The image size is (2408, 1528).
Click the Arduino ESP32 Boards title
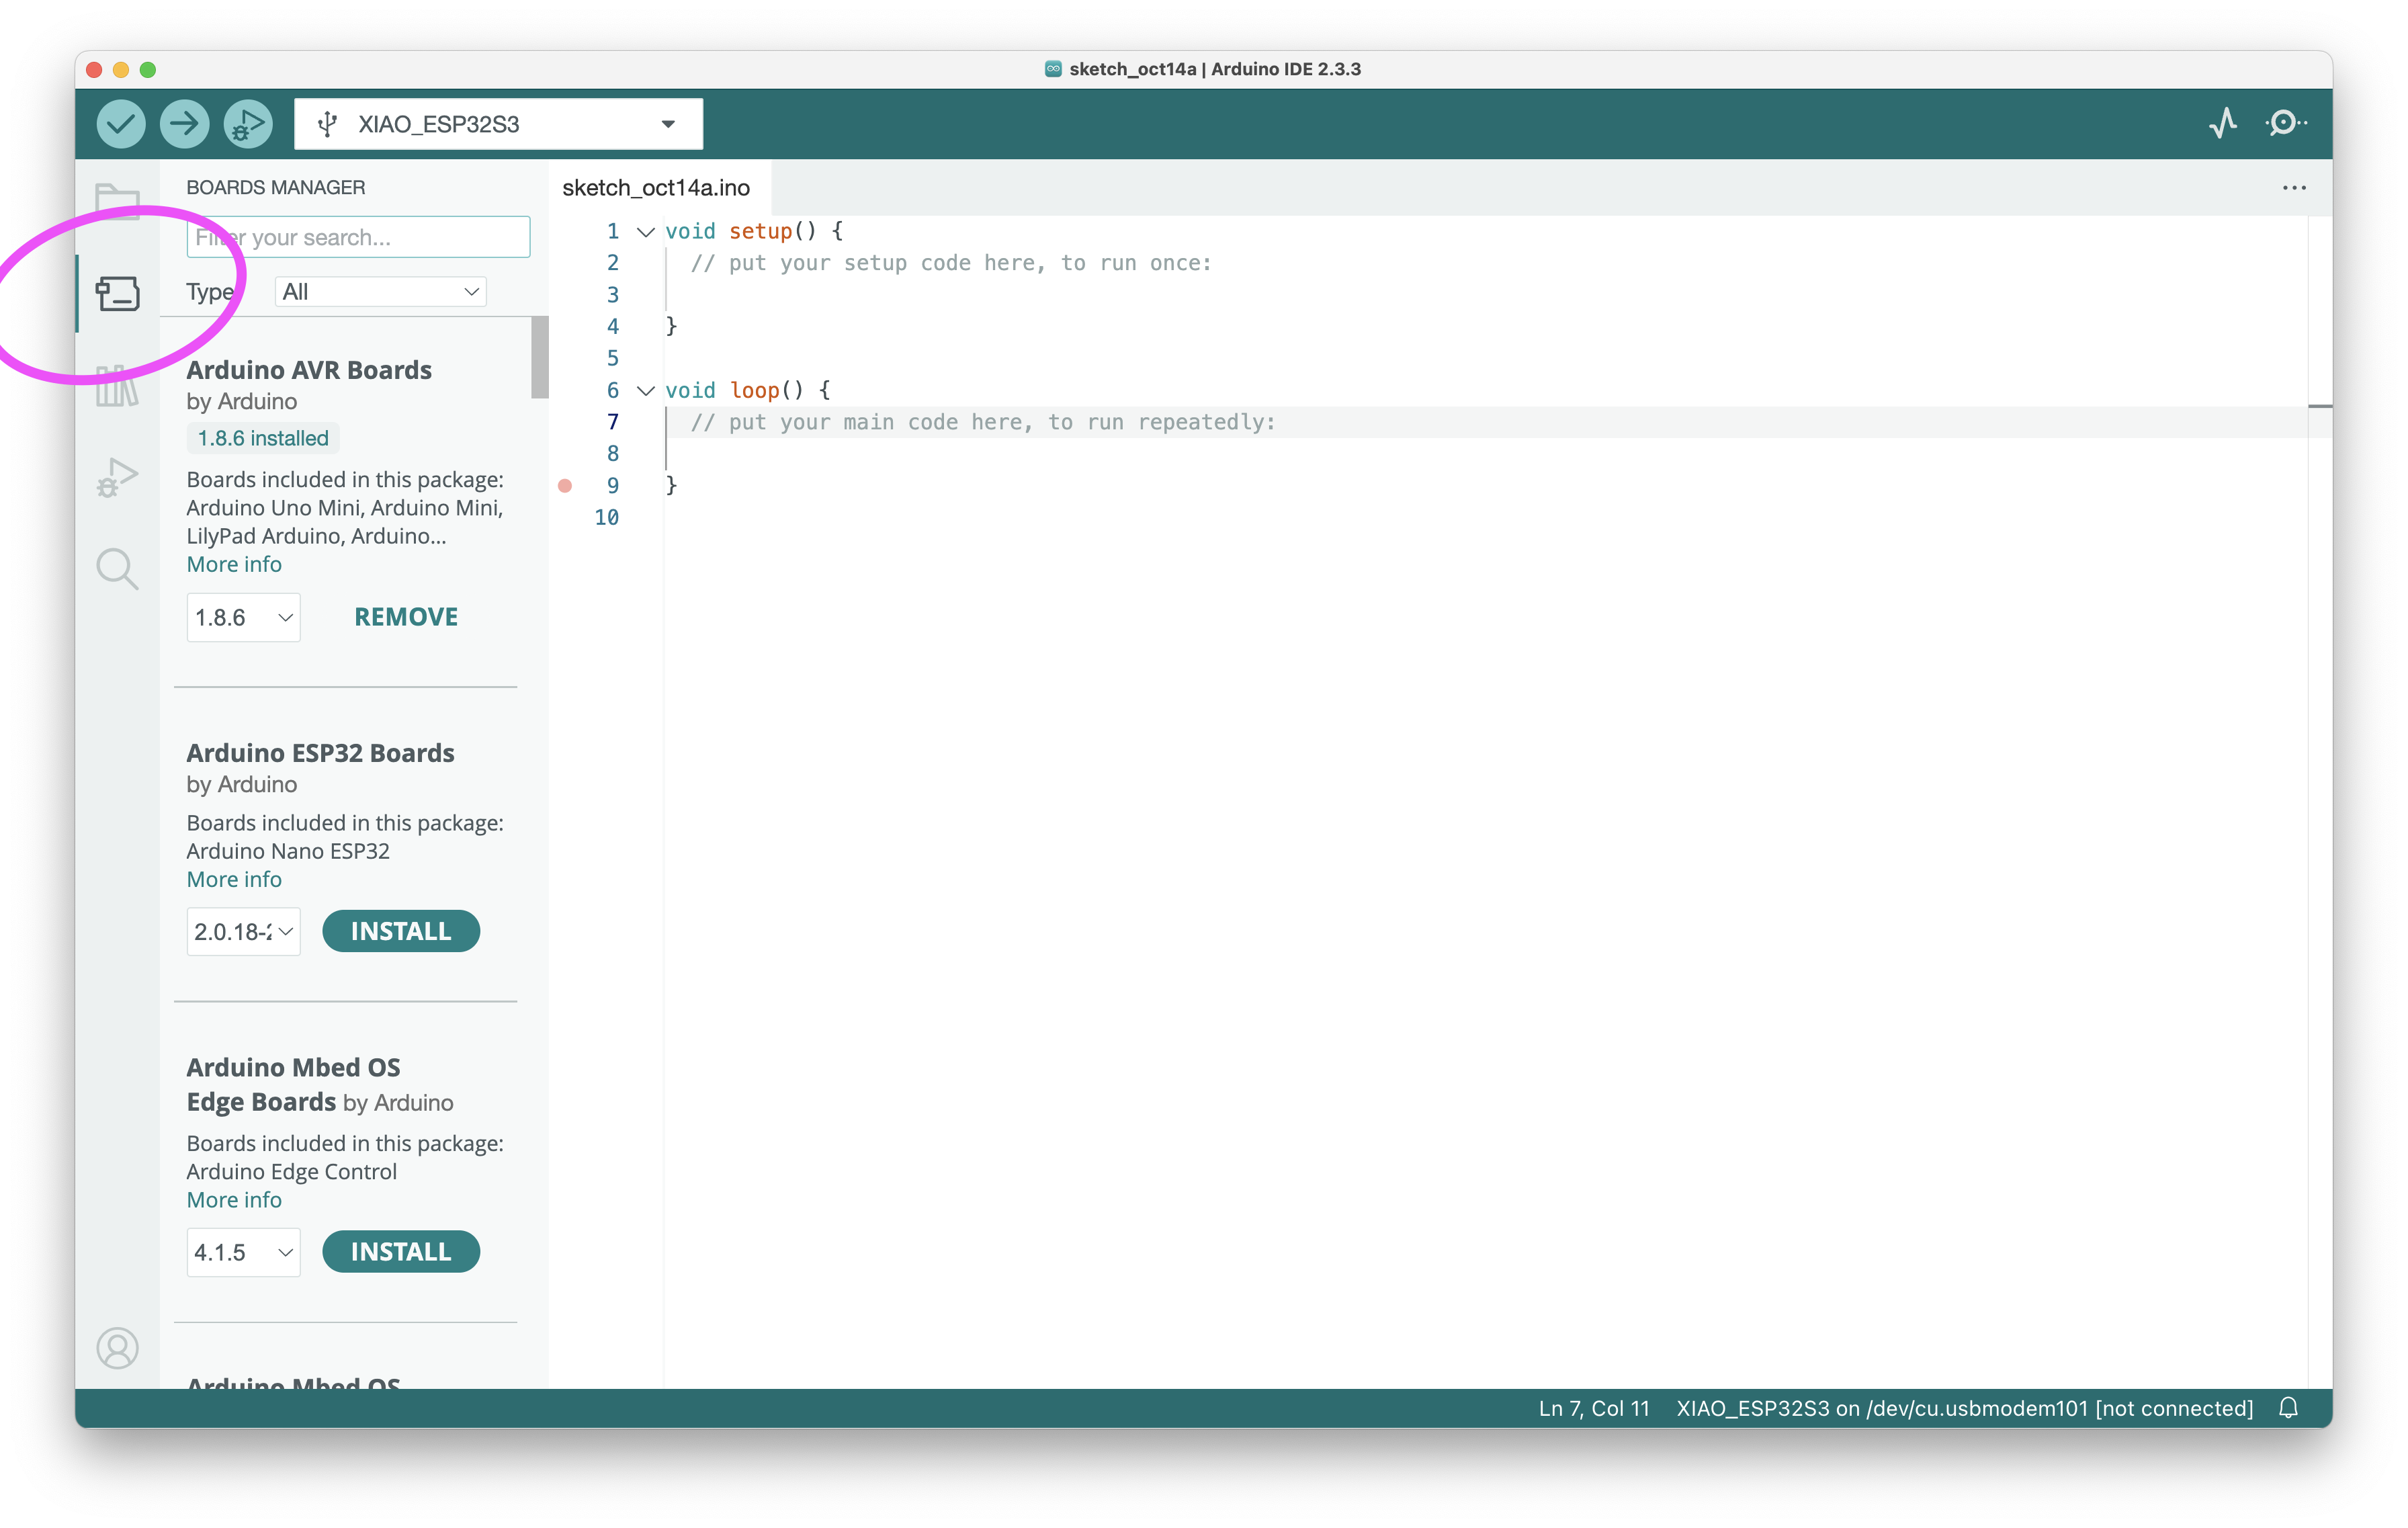320,753
